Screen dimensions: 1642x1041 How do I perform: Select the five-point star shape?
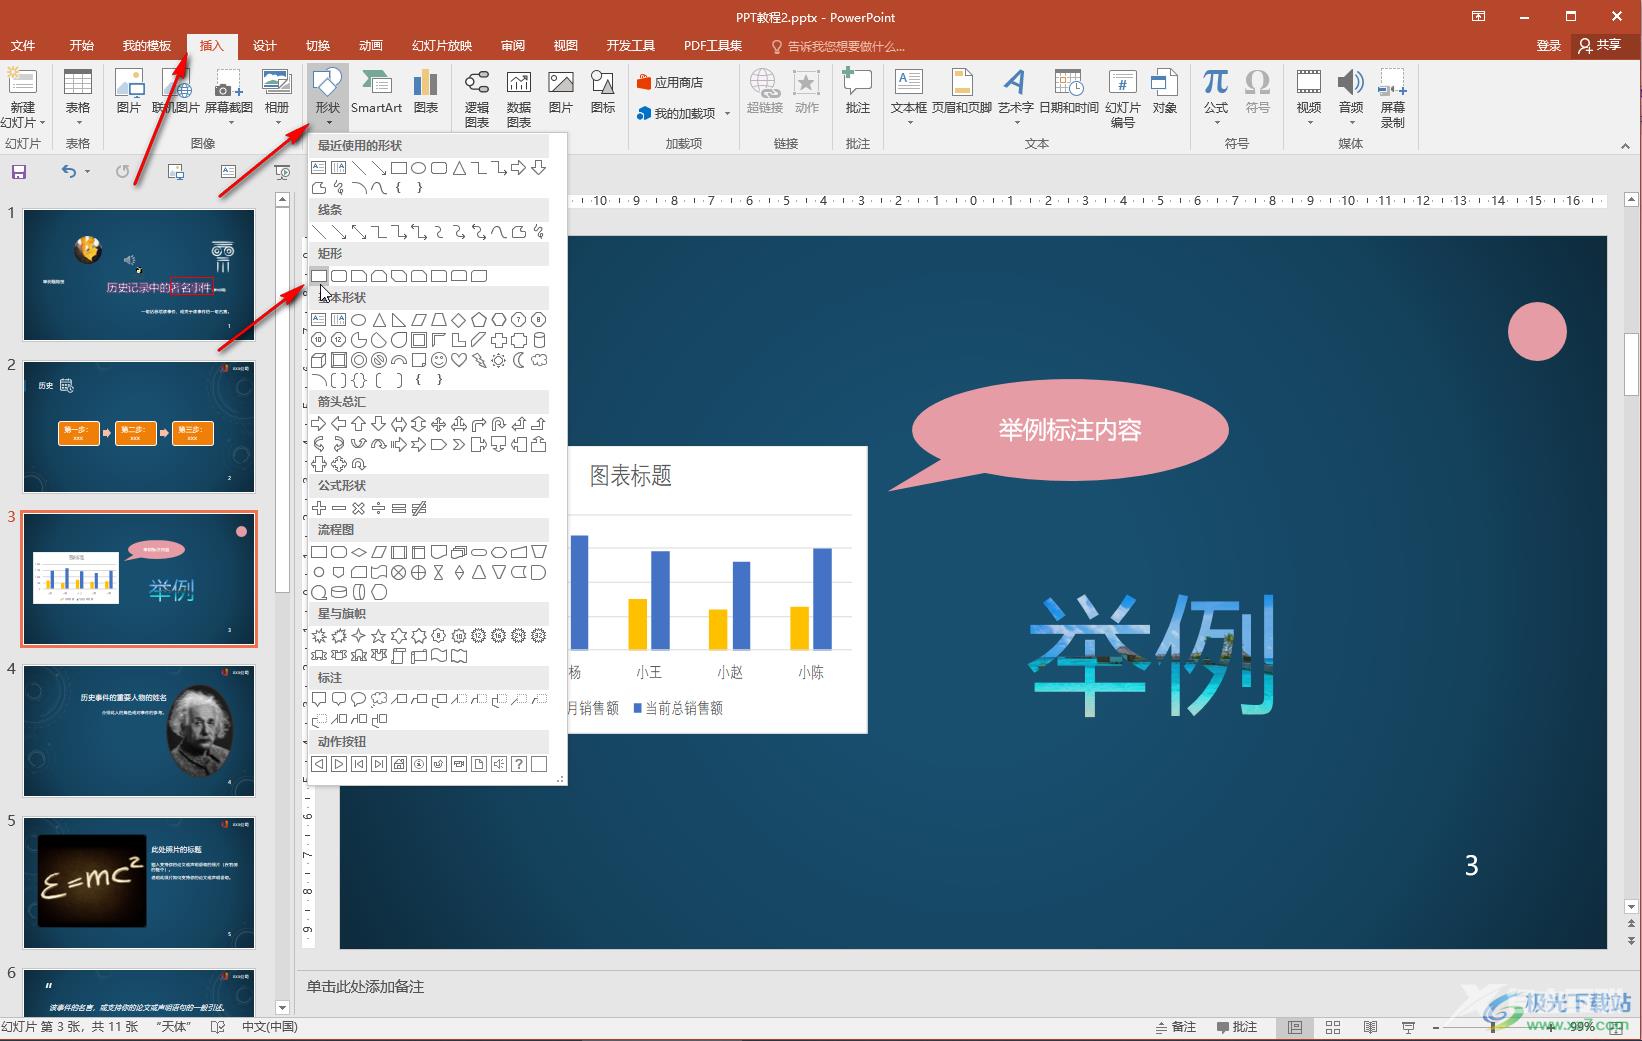click(379, 636)
